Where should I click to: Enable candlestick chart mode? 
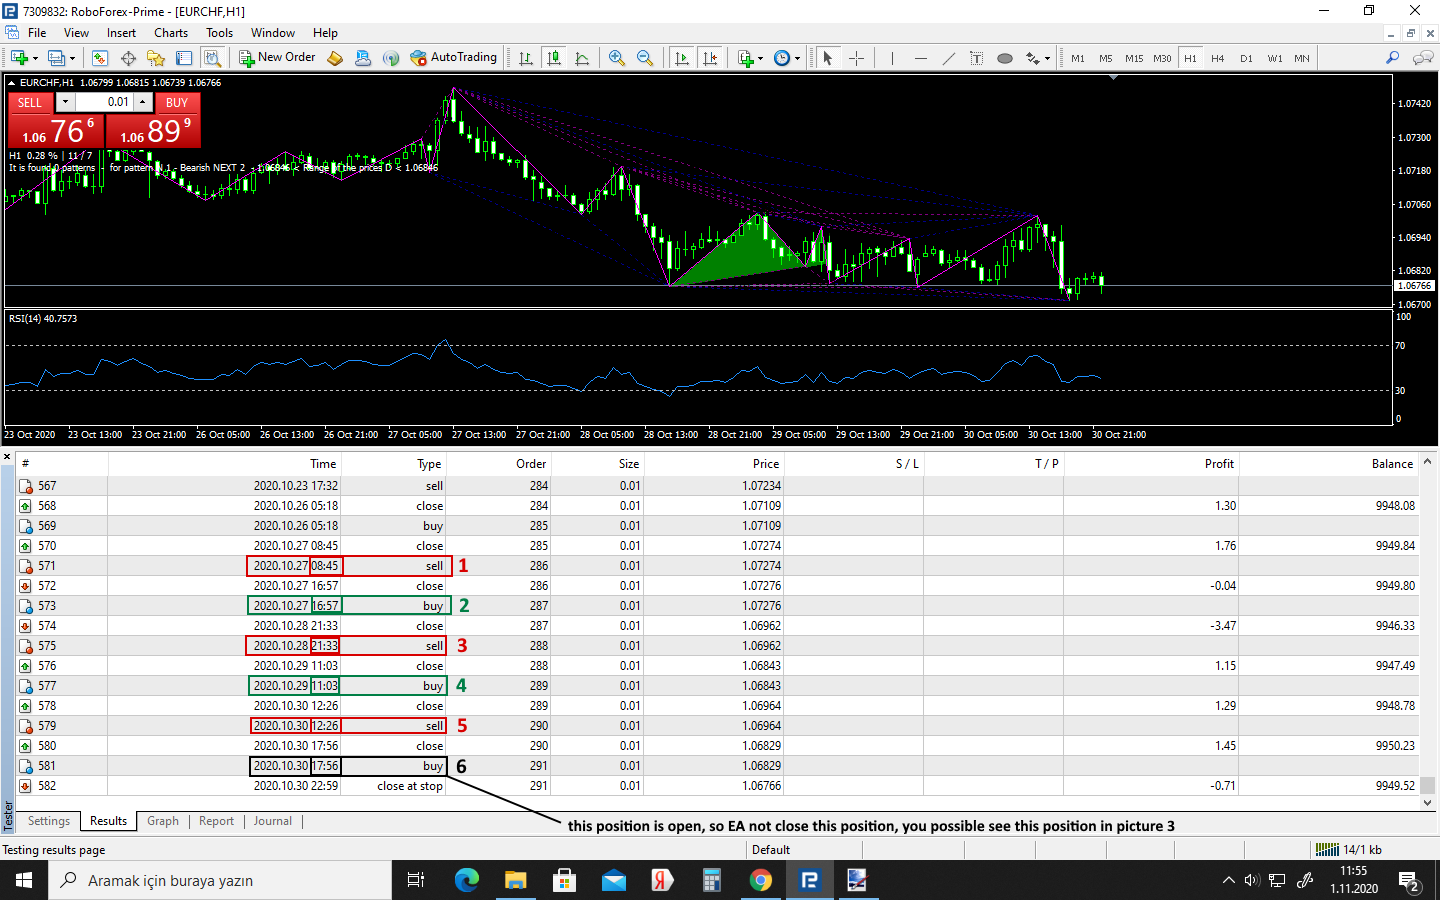point(554,58)
